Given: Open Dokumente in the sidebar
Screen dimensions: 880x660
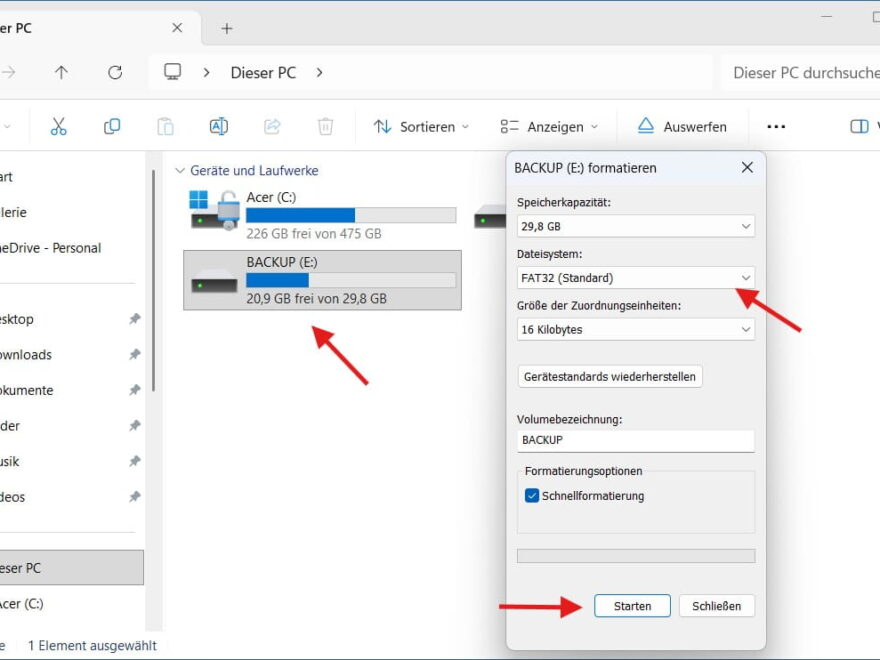Looking at the screenshot, I should coord(26,390).
